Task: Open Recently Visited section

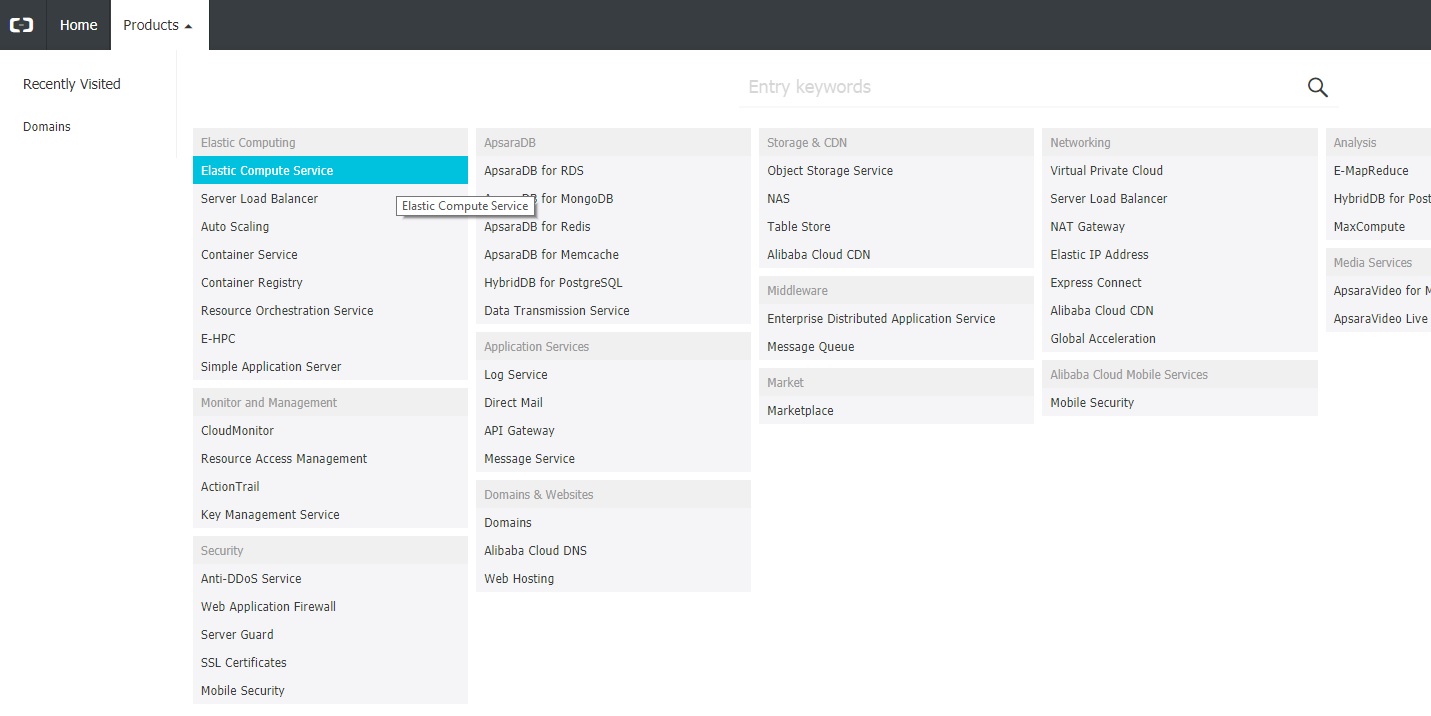Action: [72, 84]
